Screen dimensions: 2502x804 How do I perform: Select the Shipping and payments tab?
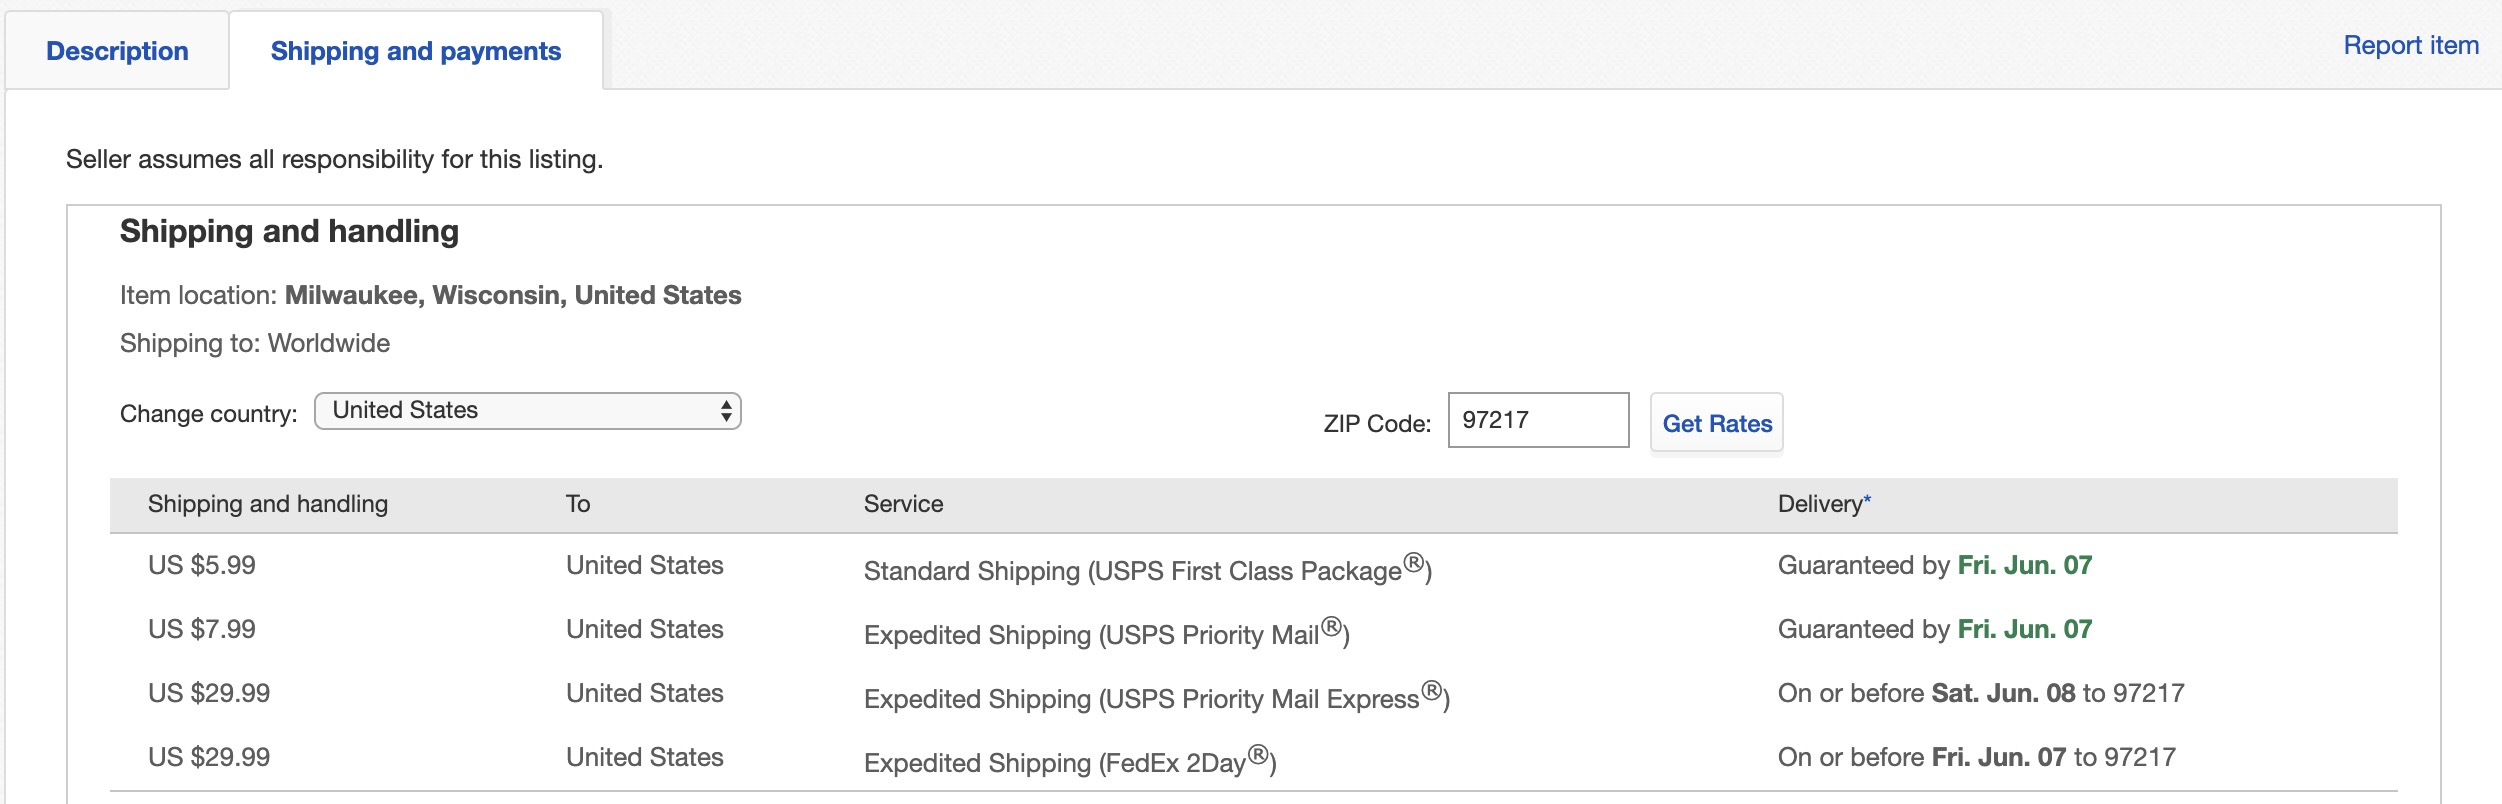415,51
